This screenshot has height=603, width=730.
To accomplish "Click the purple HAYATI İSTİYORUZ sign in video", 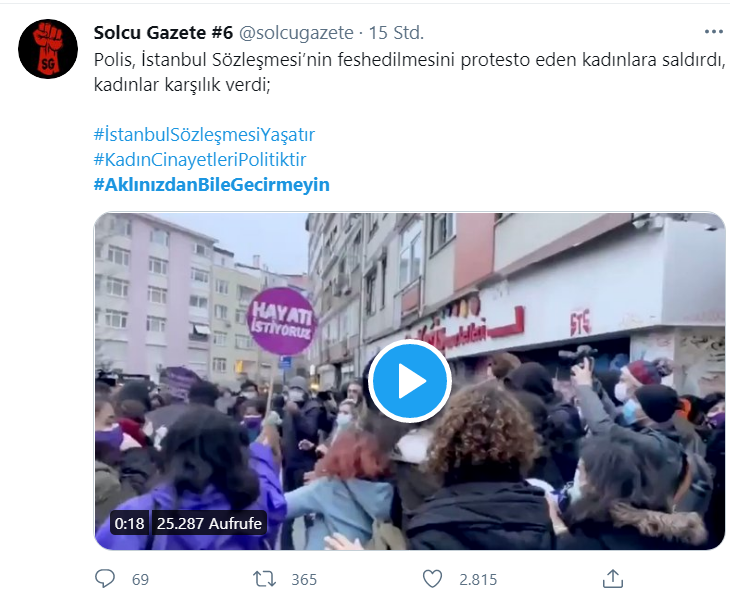I will pos(281,321).
